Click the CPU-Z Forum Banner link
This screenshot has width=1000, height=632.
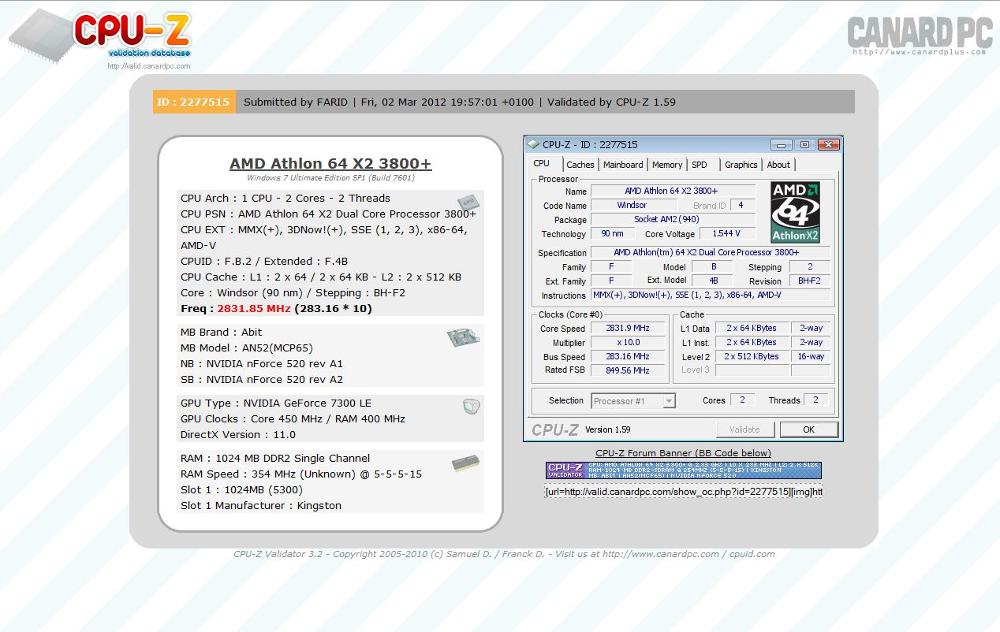[x=683, y=453]
